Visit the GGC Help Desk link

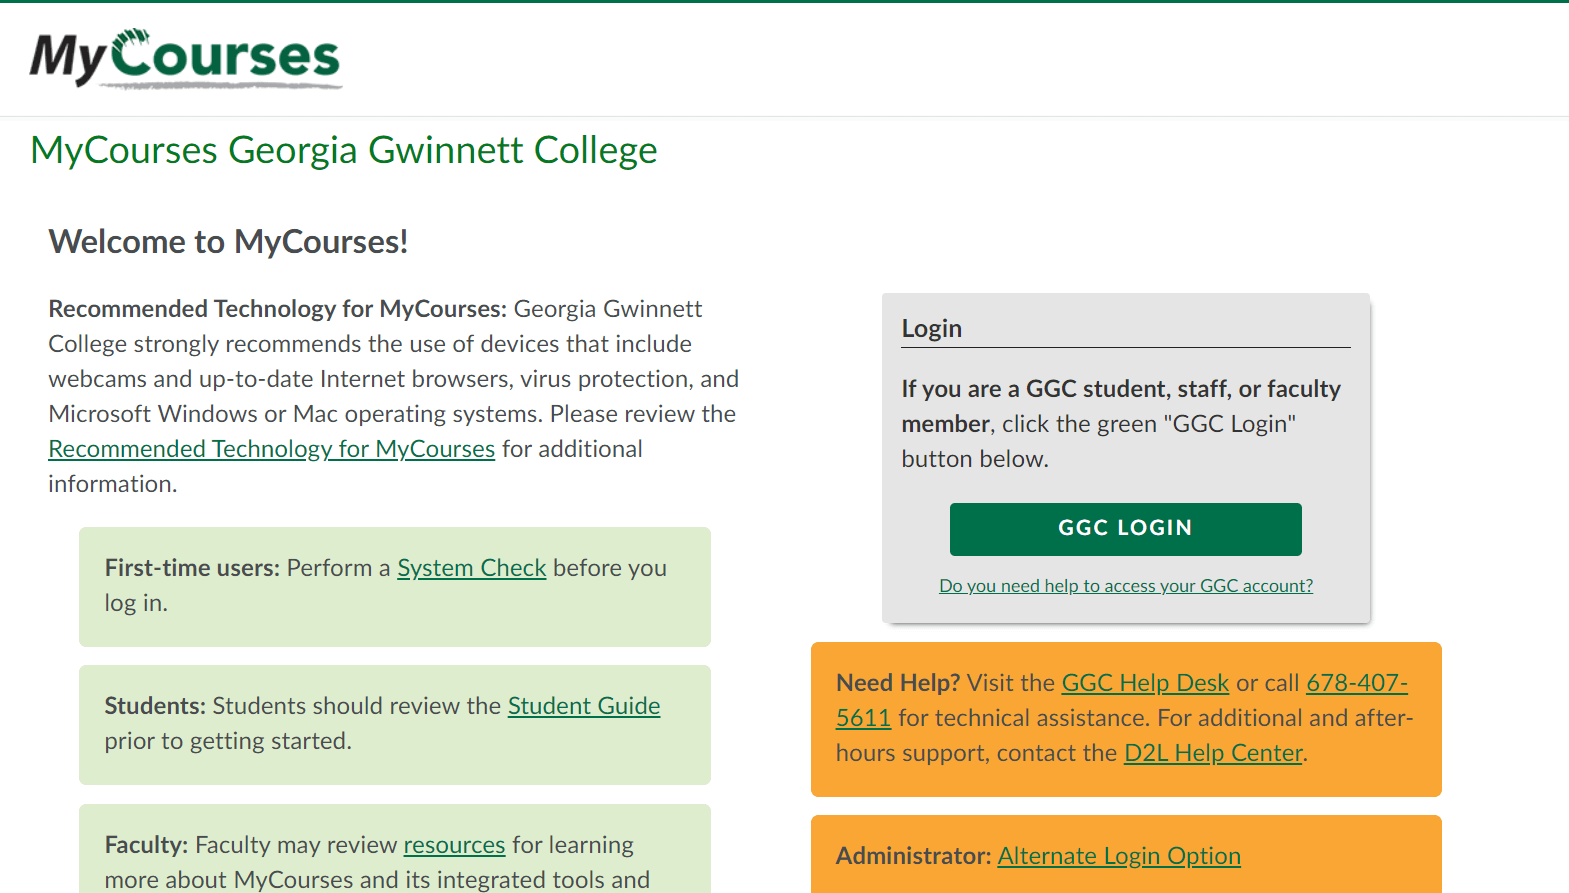[x=1145, y=683]
